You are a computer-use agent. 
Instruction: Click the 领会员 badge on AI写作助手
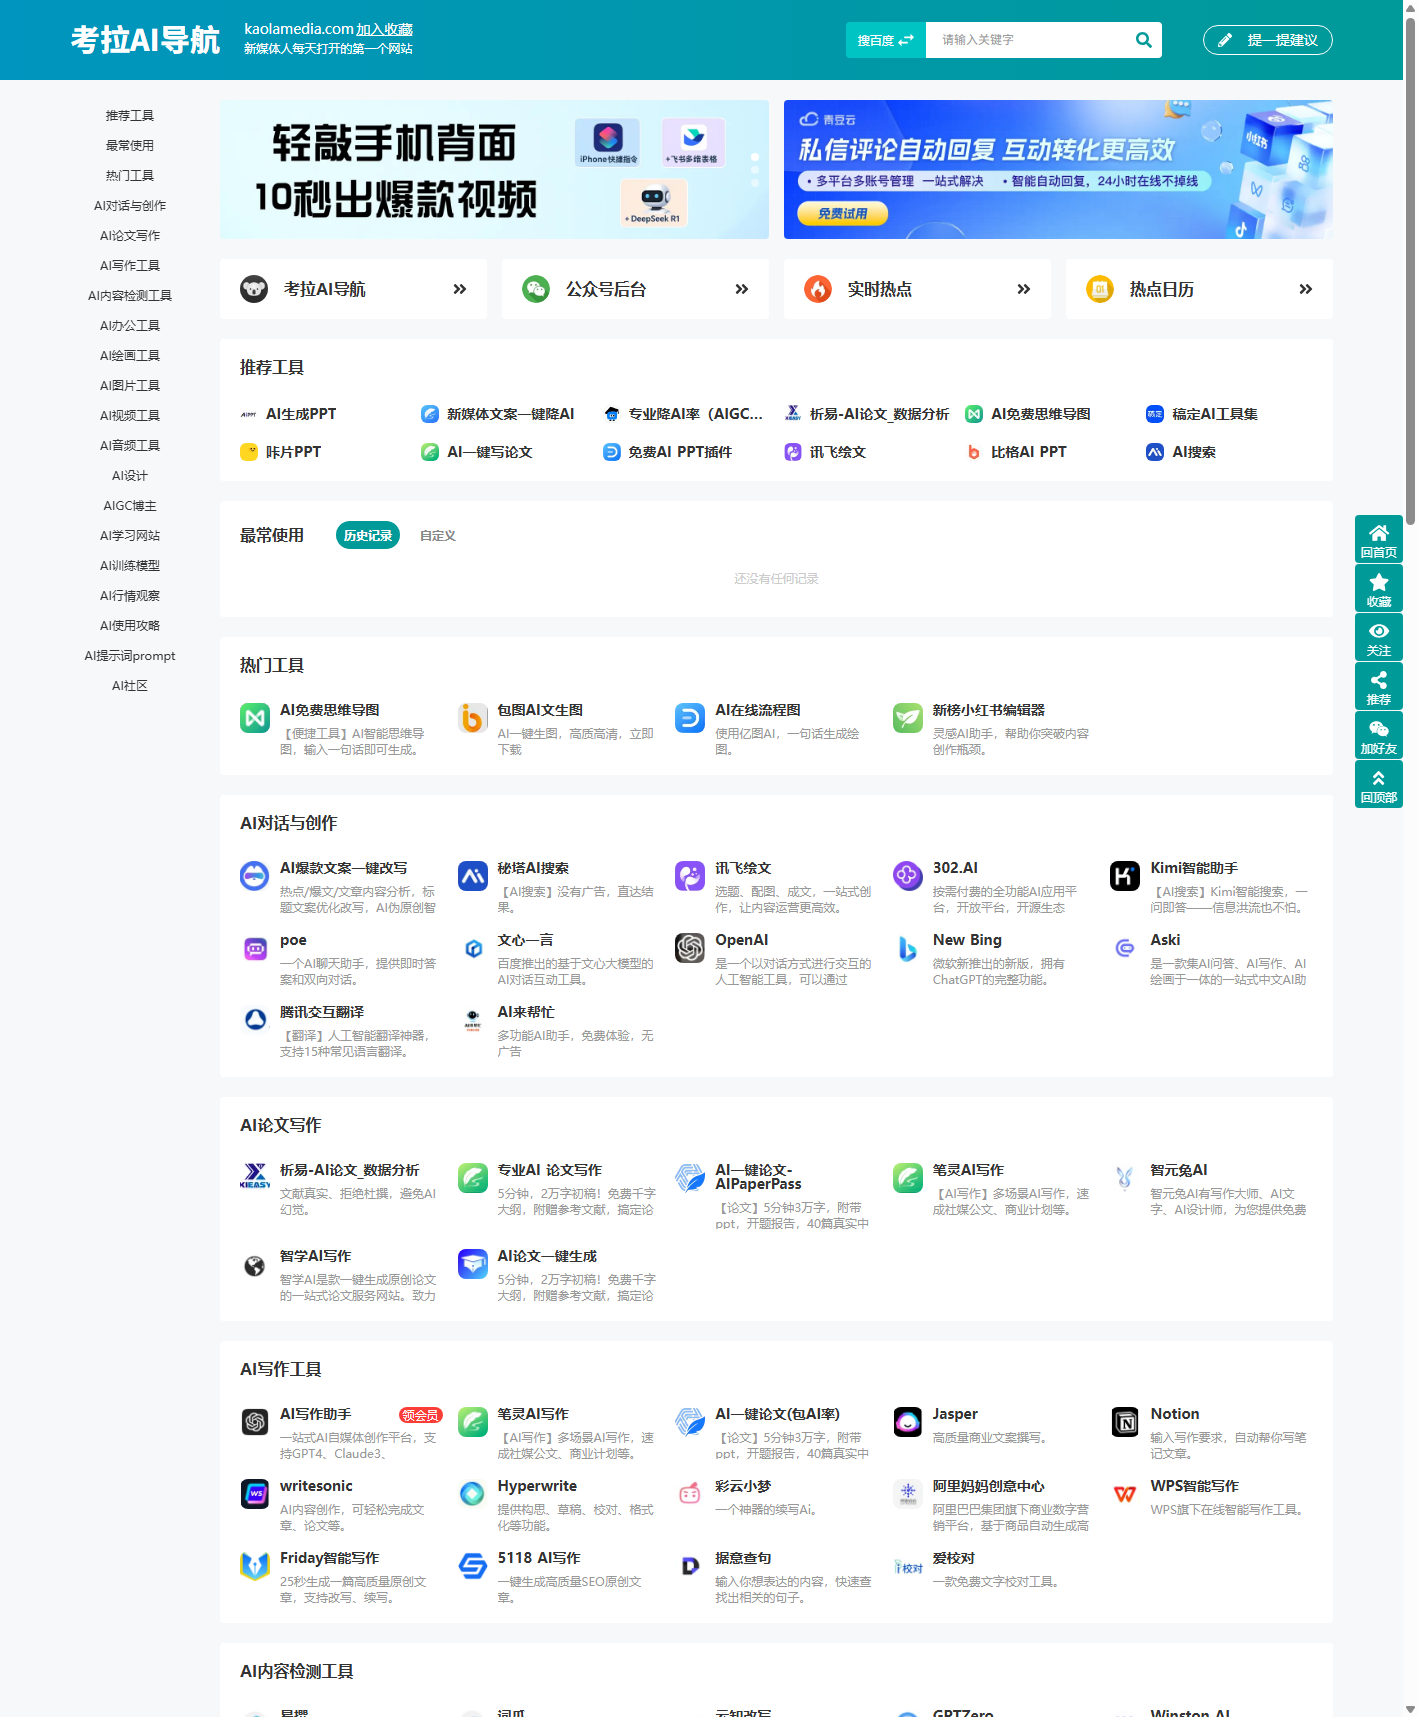point(420,1415)
